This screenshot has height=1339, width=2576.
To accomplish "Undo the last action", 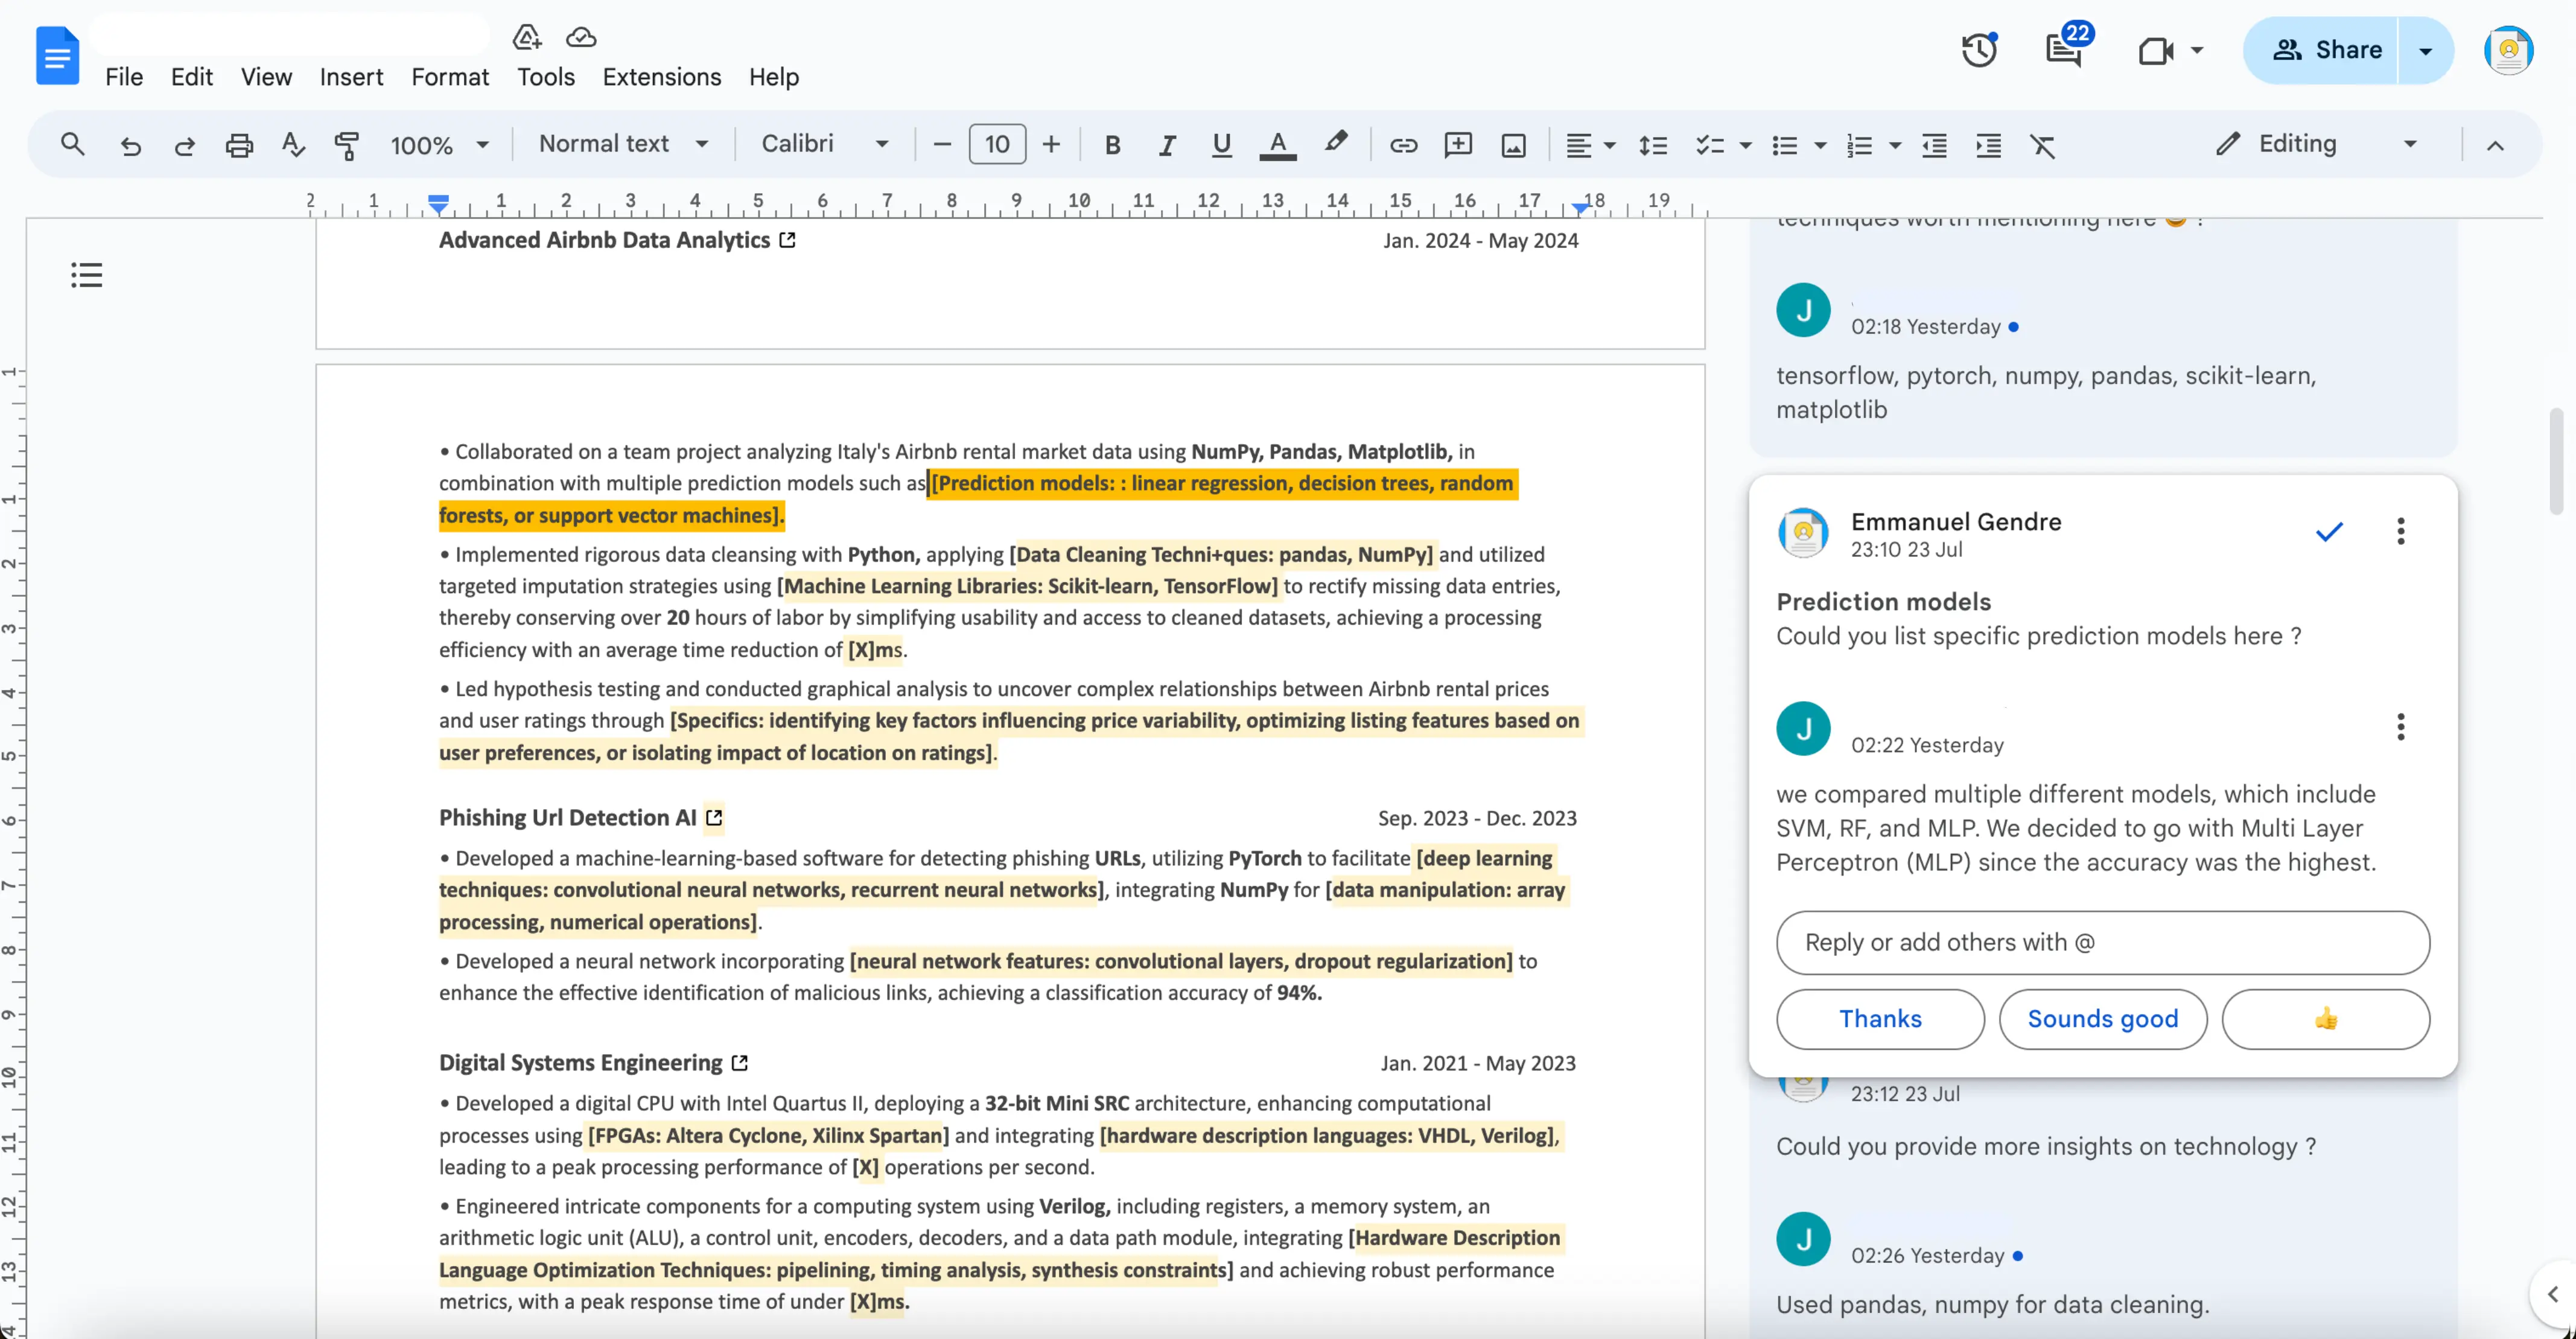I will click(x=131, y=146).
